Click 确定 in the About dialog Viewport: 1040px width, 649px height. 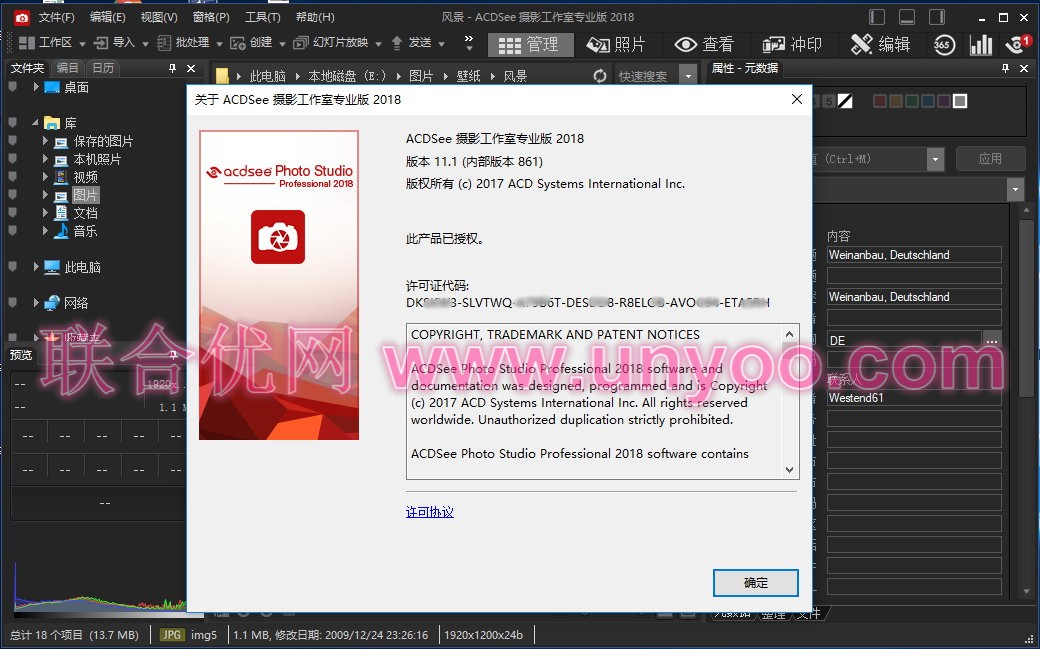[x=755, y=583]
